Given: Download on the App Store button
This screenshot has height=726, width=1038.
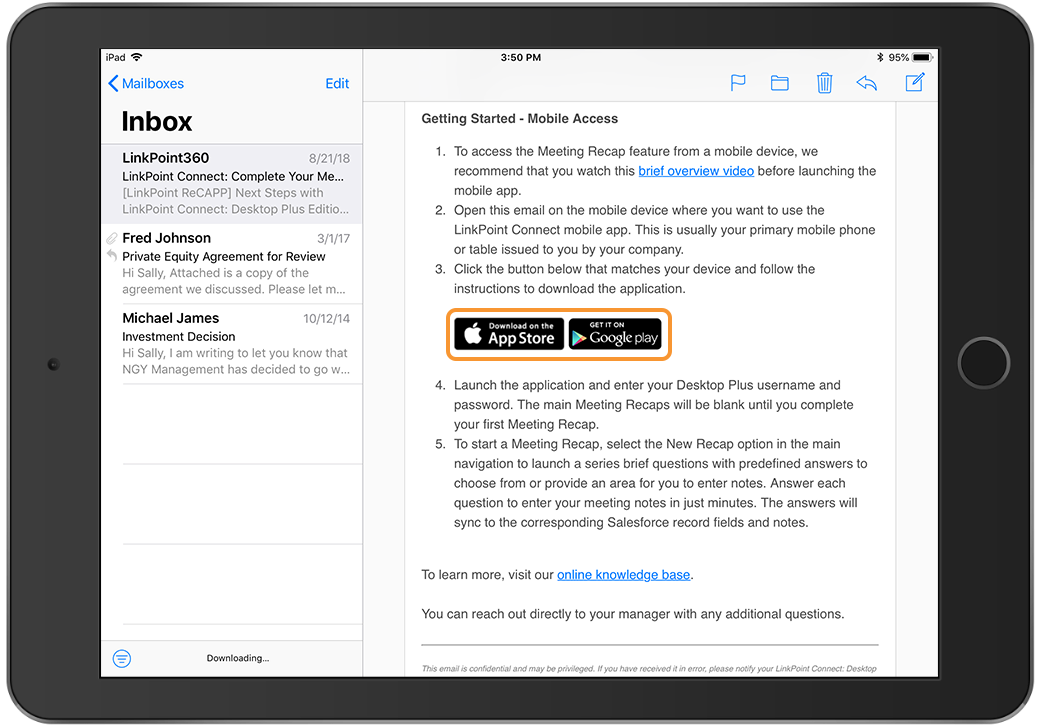Looking at the screenshot, I should [x=509, y=334].
